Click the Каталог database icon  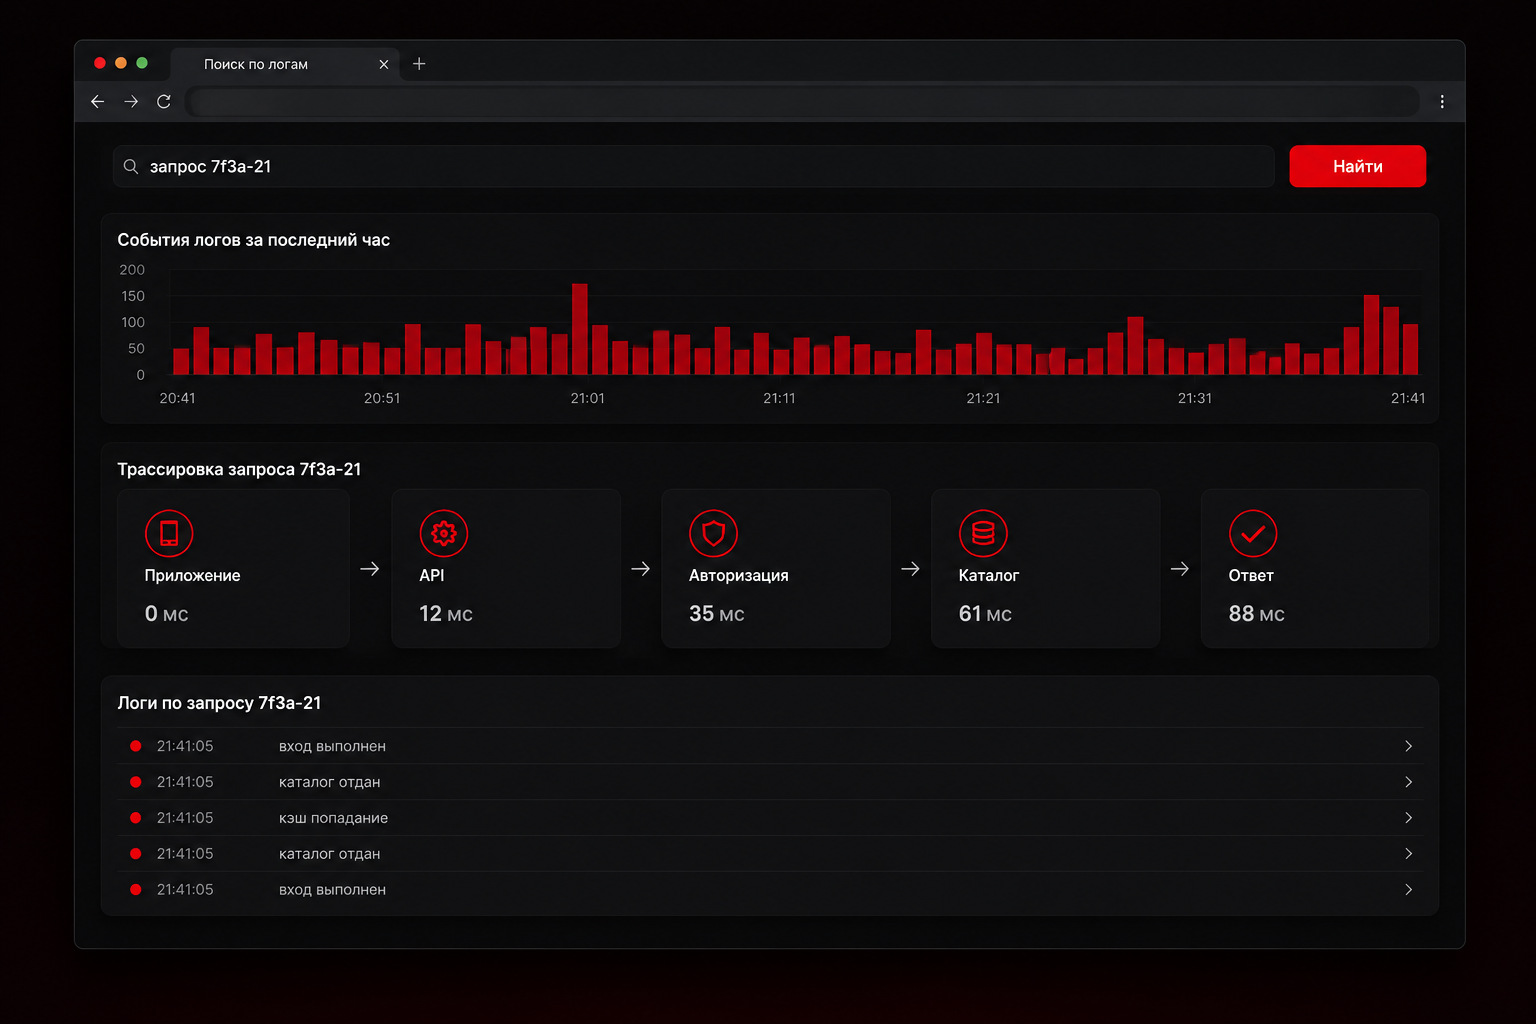point(983,534)
